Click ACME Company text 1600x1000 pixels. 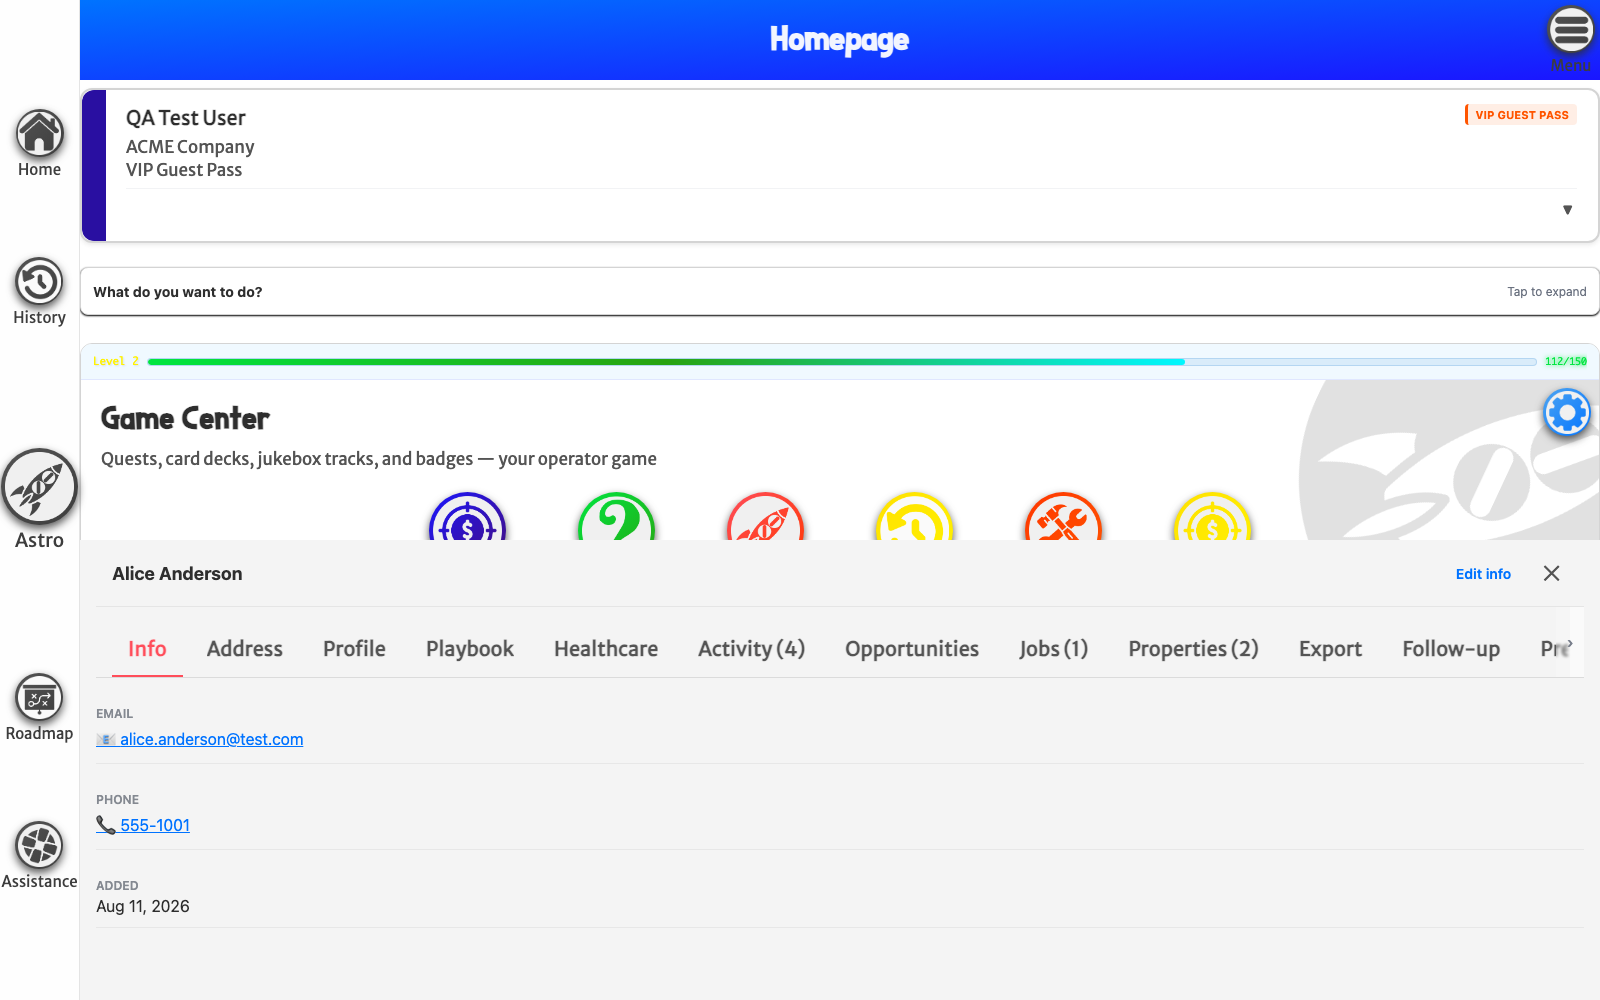[x=190, y=147]
